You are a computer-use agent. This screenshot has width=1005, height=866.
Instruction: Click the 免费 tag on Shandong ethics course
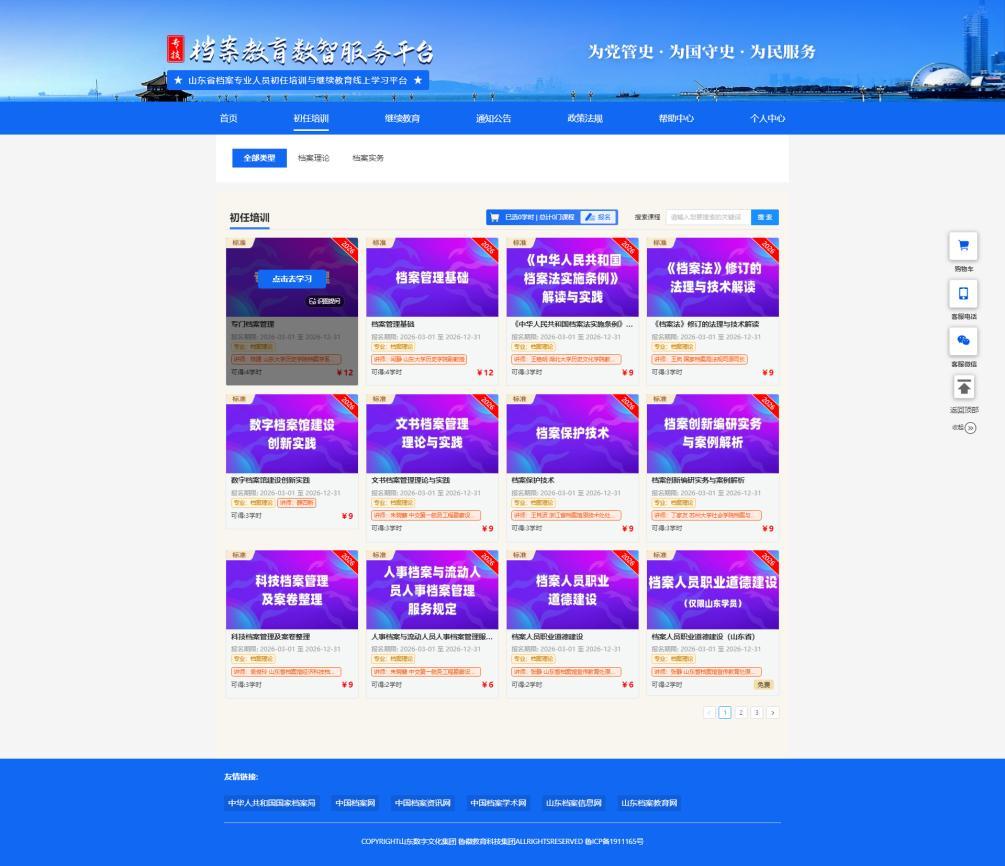click(764, 685)
